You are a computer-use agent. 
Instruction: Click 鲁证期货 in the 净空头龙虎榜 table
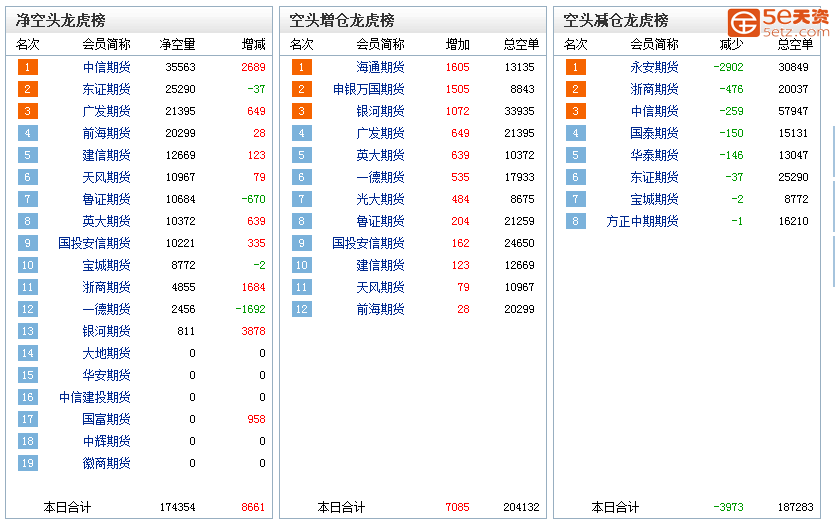point(107,199)
